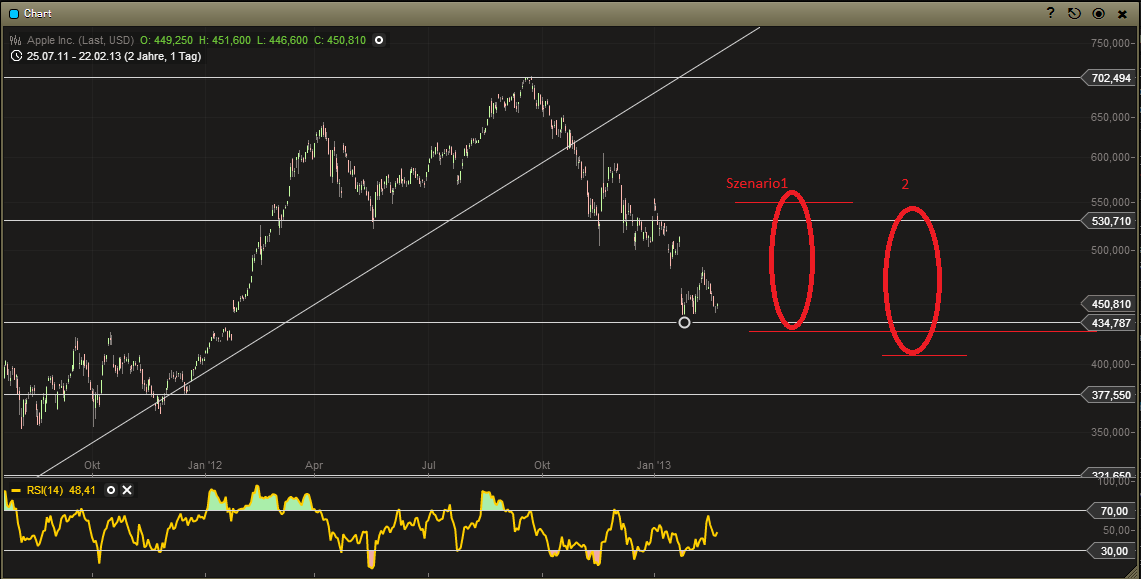This screenshot has width=1141, height=579.
Task: Click the 530,710 resistance level label
Action: point(1109,221)
